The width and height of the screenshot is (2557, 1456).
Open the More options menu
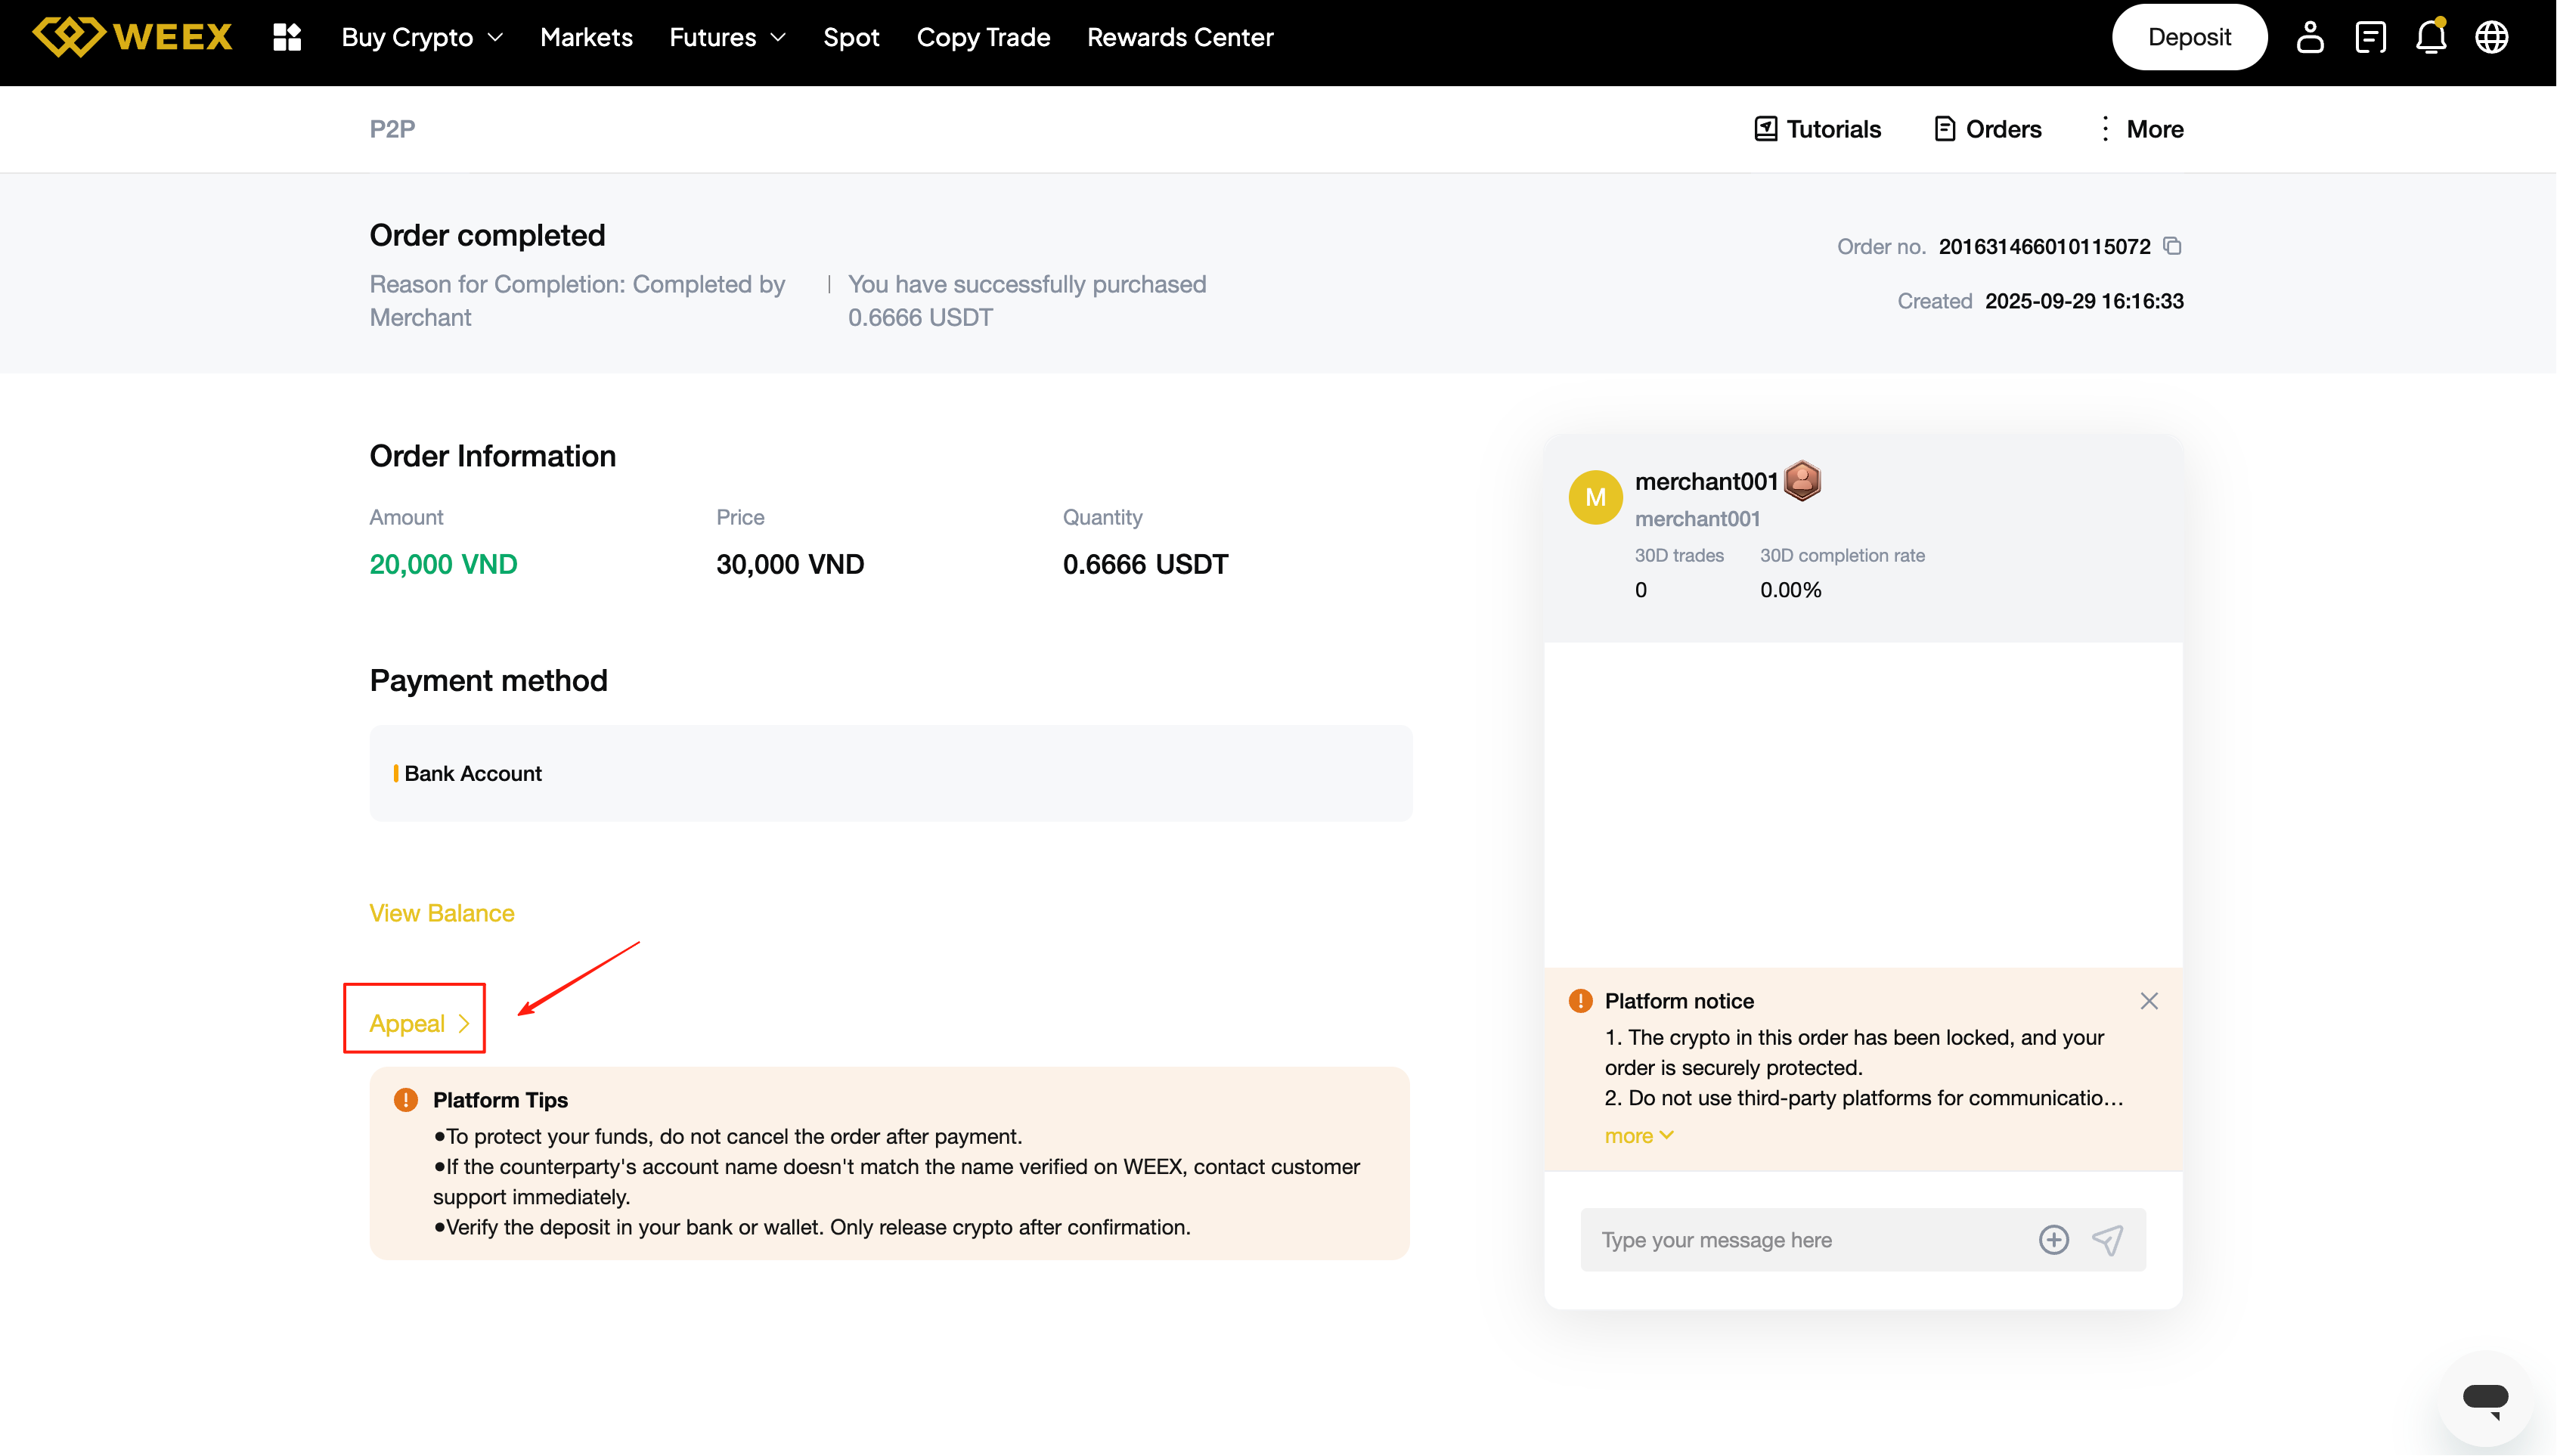tap(2140, 129)
